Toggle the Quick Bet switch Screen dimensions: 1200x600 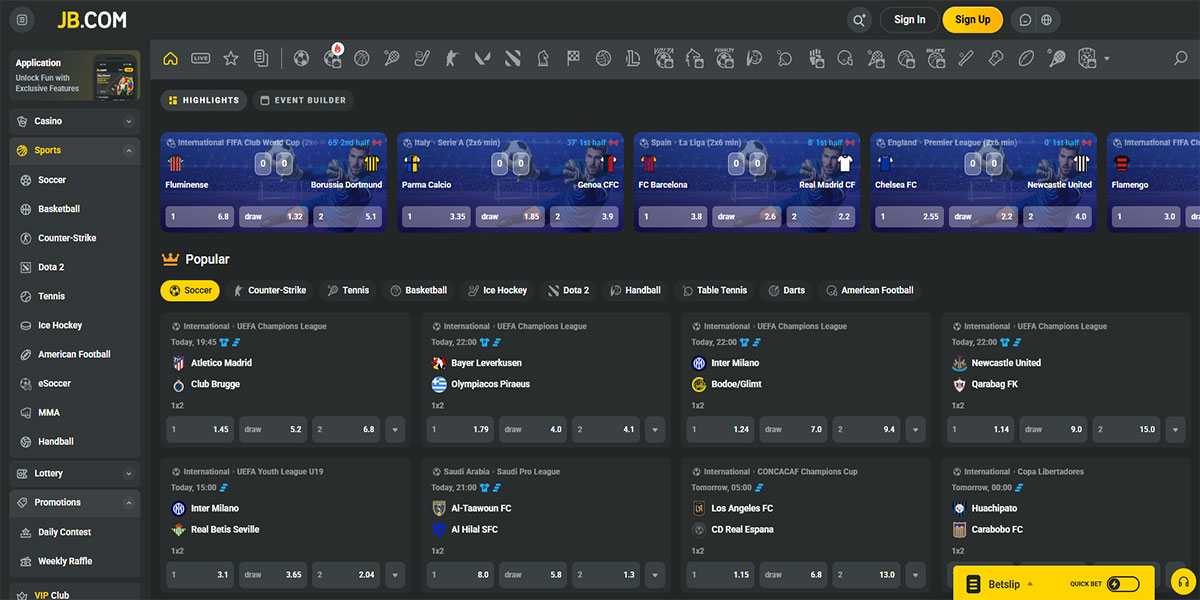[1122, 584]
